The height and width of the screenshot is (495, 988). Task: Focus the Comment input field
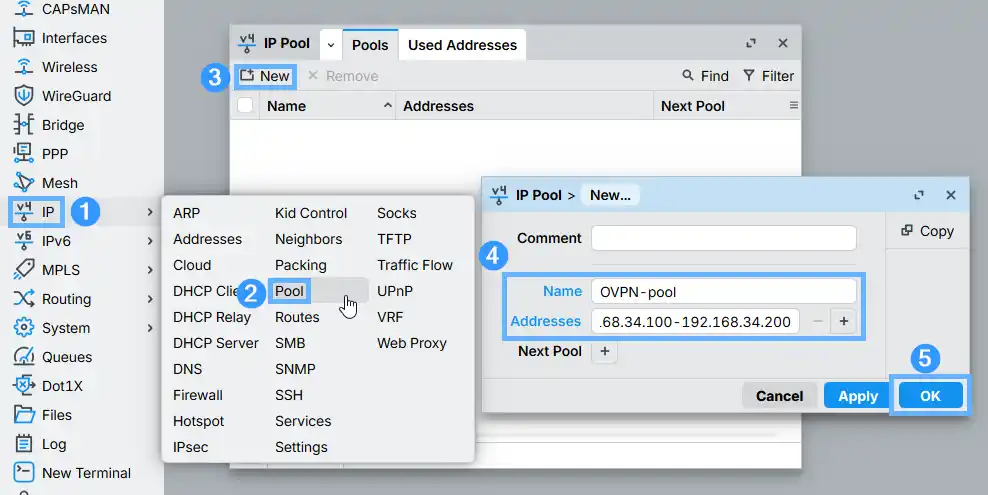pos(723,238)
